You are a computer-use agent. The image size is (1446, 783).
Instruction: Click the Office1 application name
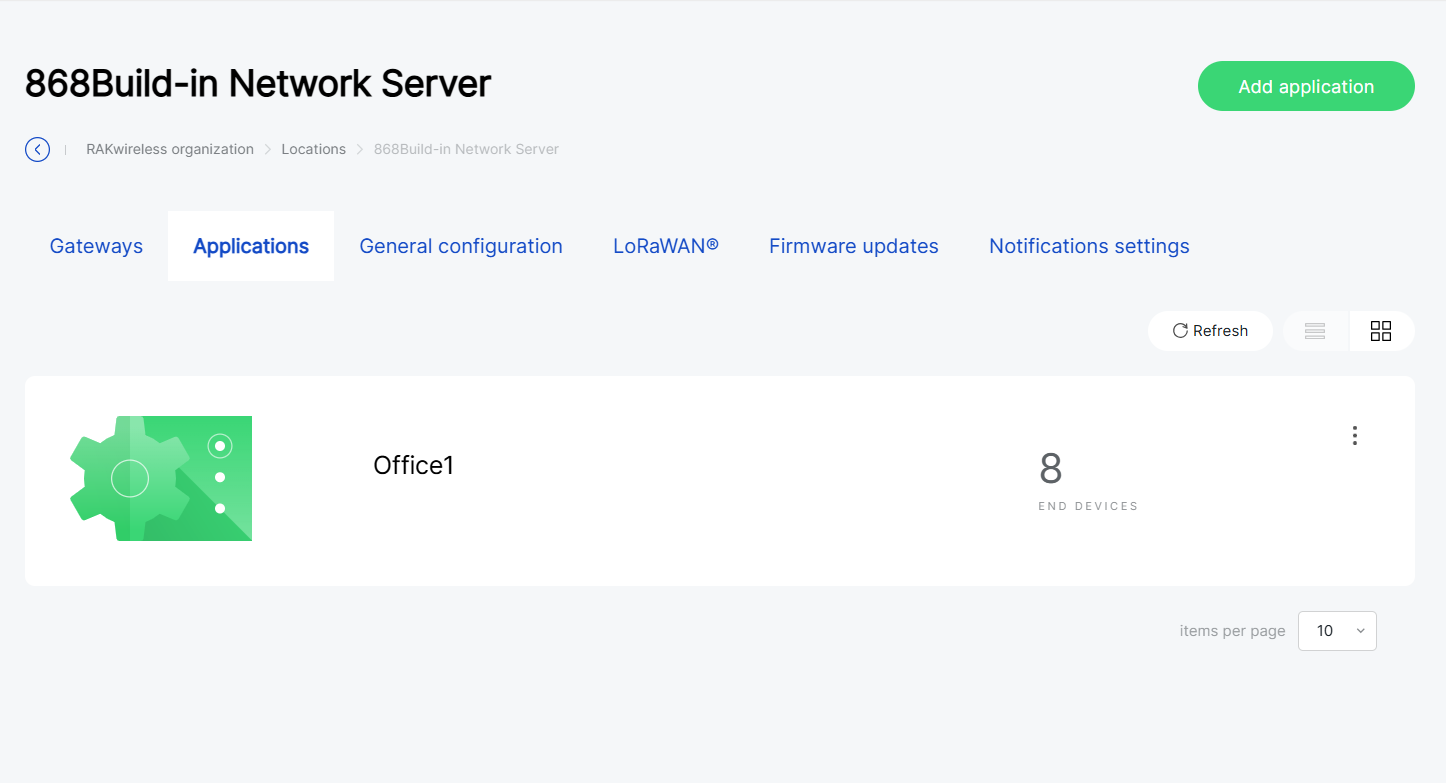[413, 465]
